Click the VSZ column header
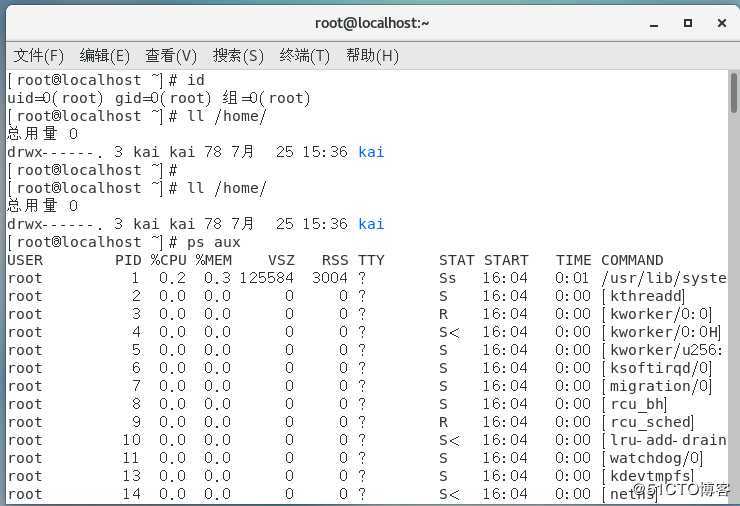Viewport: 740px width, 506px height. click(281, 260)
